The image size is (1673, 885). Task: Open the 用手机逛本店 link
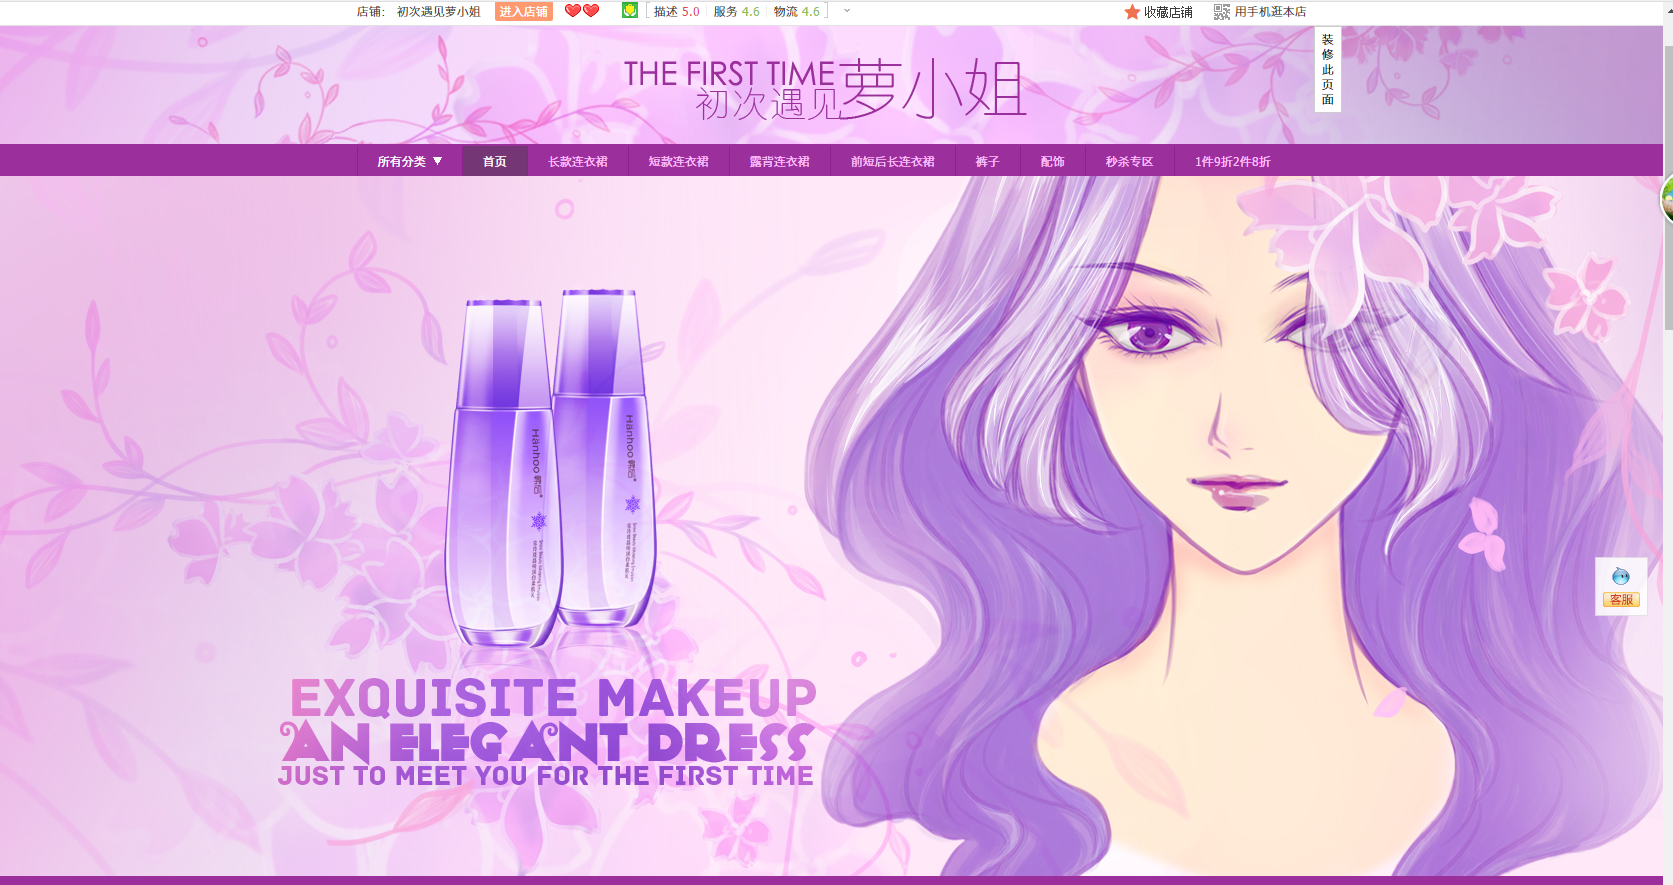pyautogui.click(x=1270, y=12)
